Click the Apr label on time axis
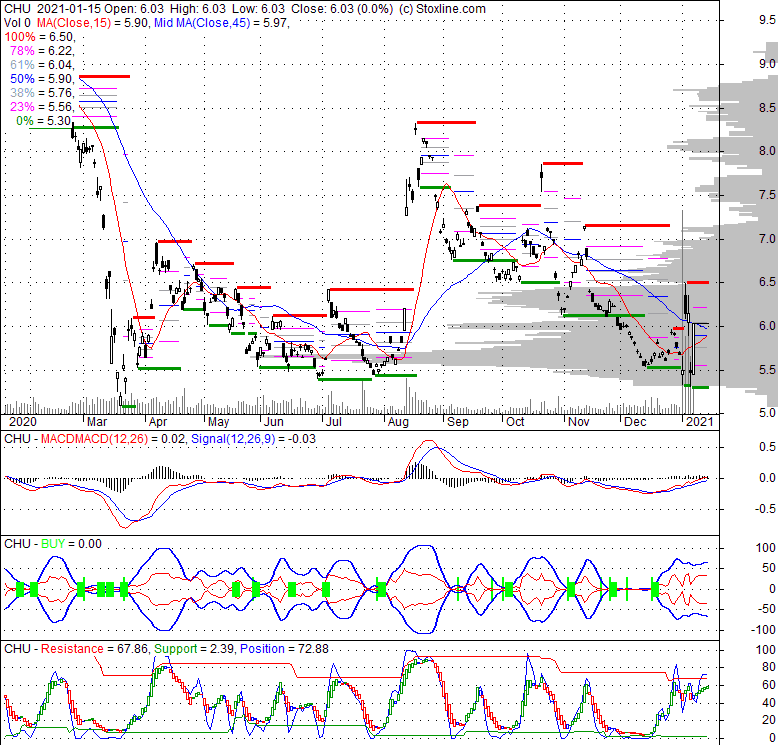 (x=158, y=422)
